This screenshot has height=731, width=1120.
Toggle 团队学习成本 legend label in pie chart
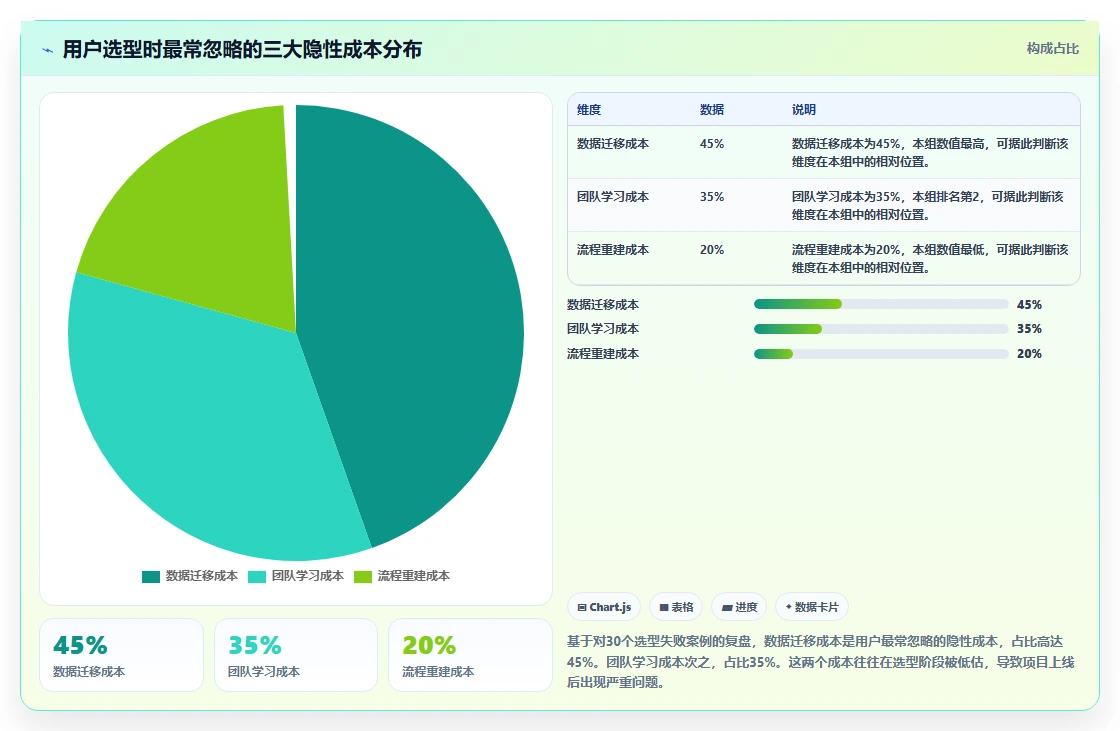[x=307, y=576]
